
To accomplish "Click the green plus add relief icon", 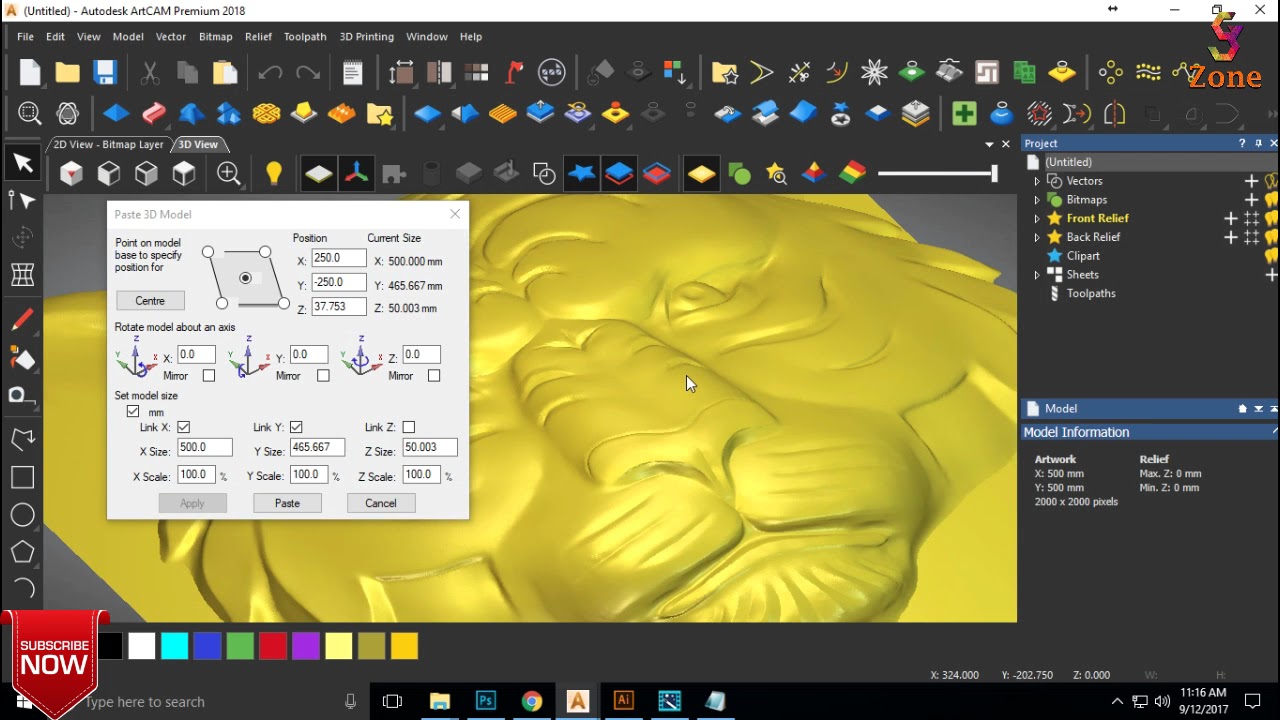I will click(964, 113).
